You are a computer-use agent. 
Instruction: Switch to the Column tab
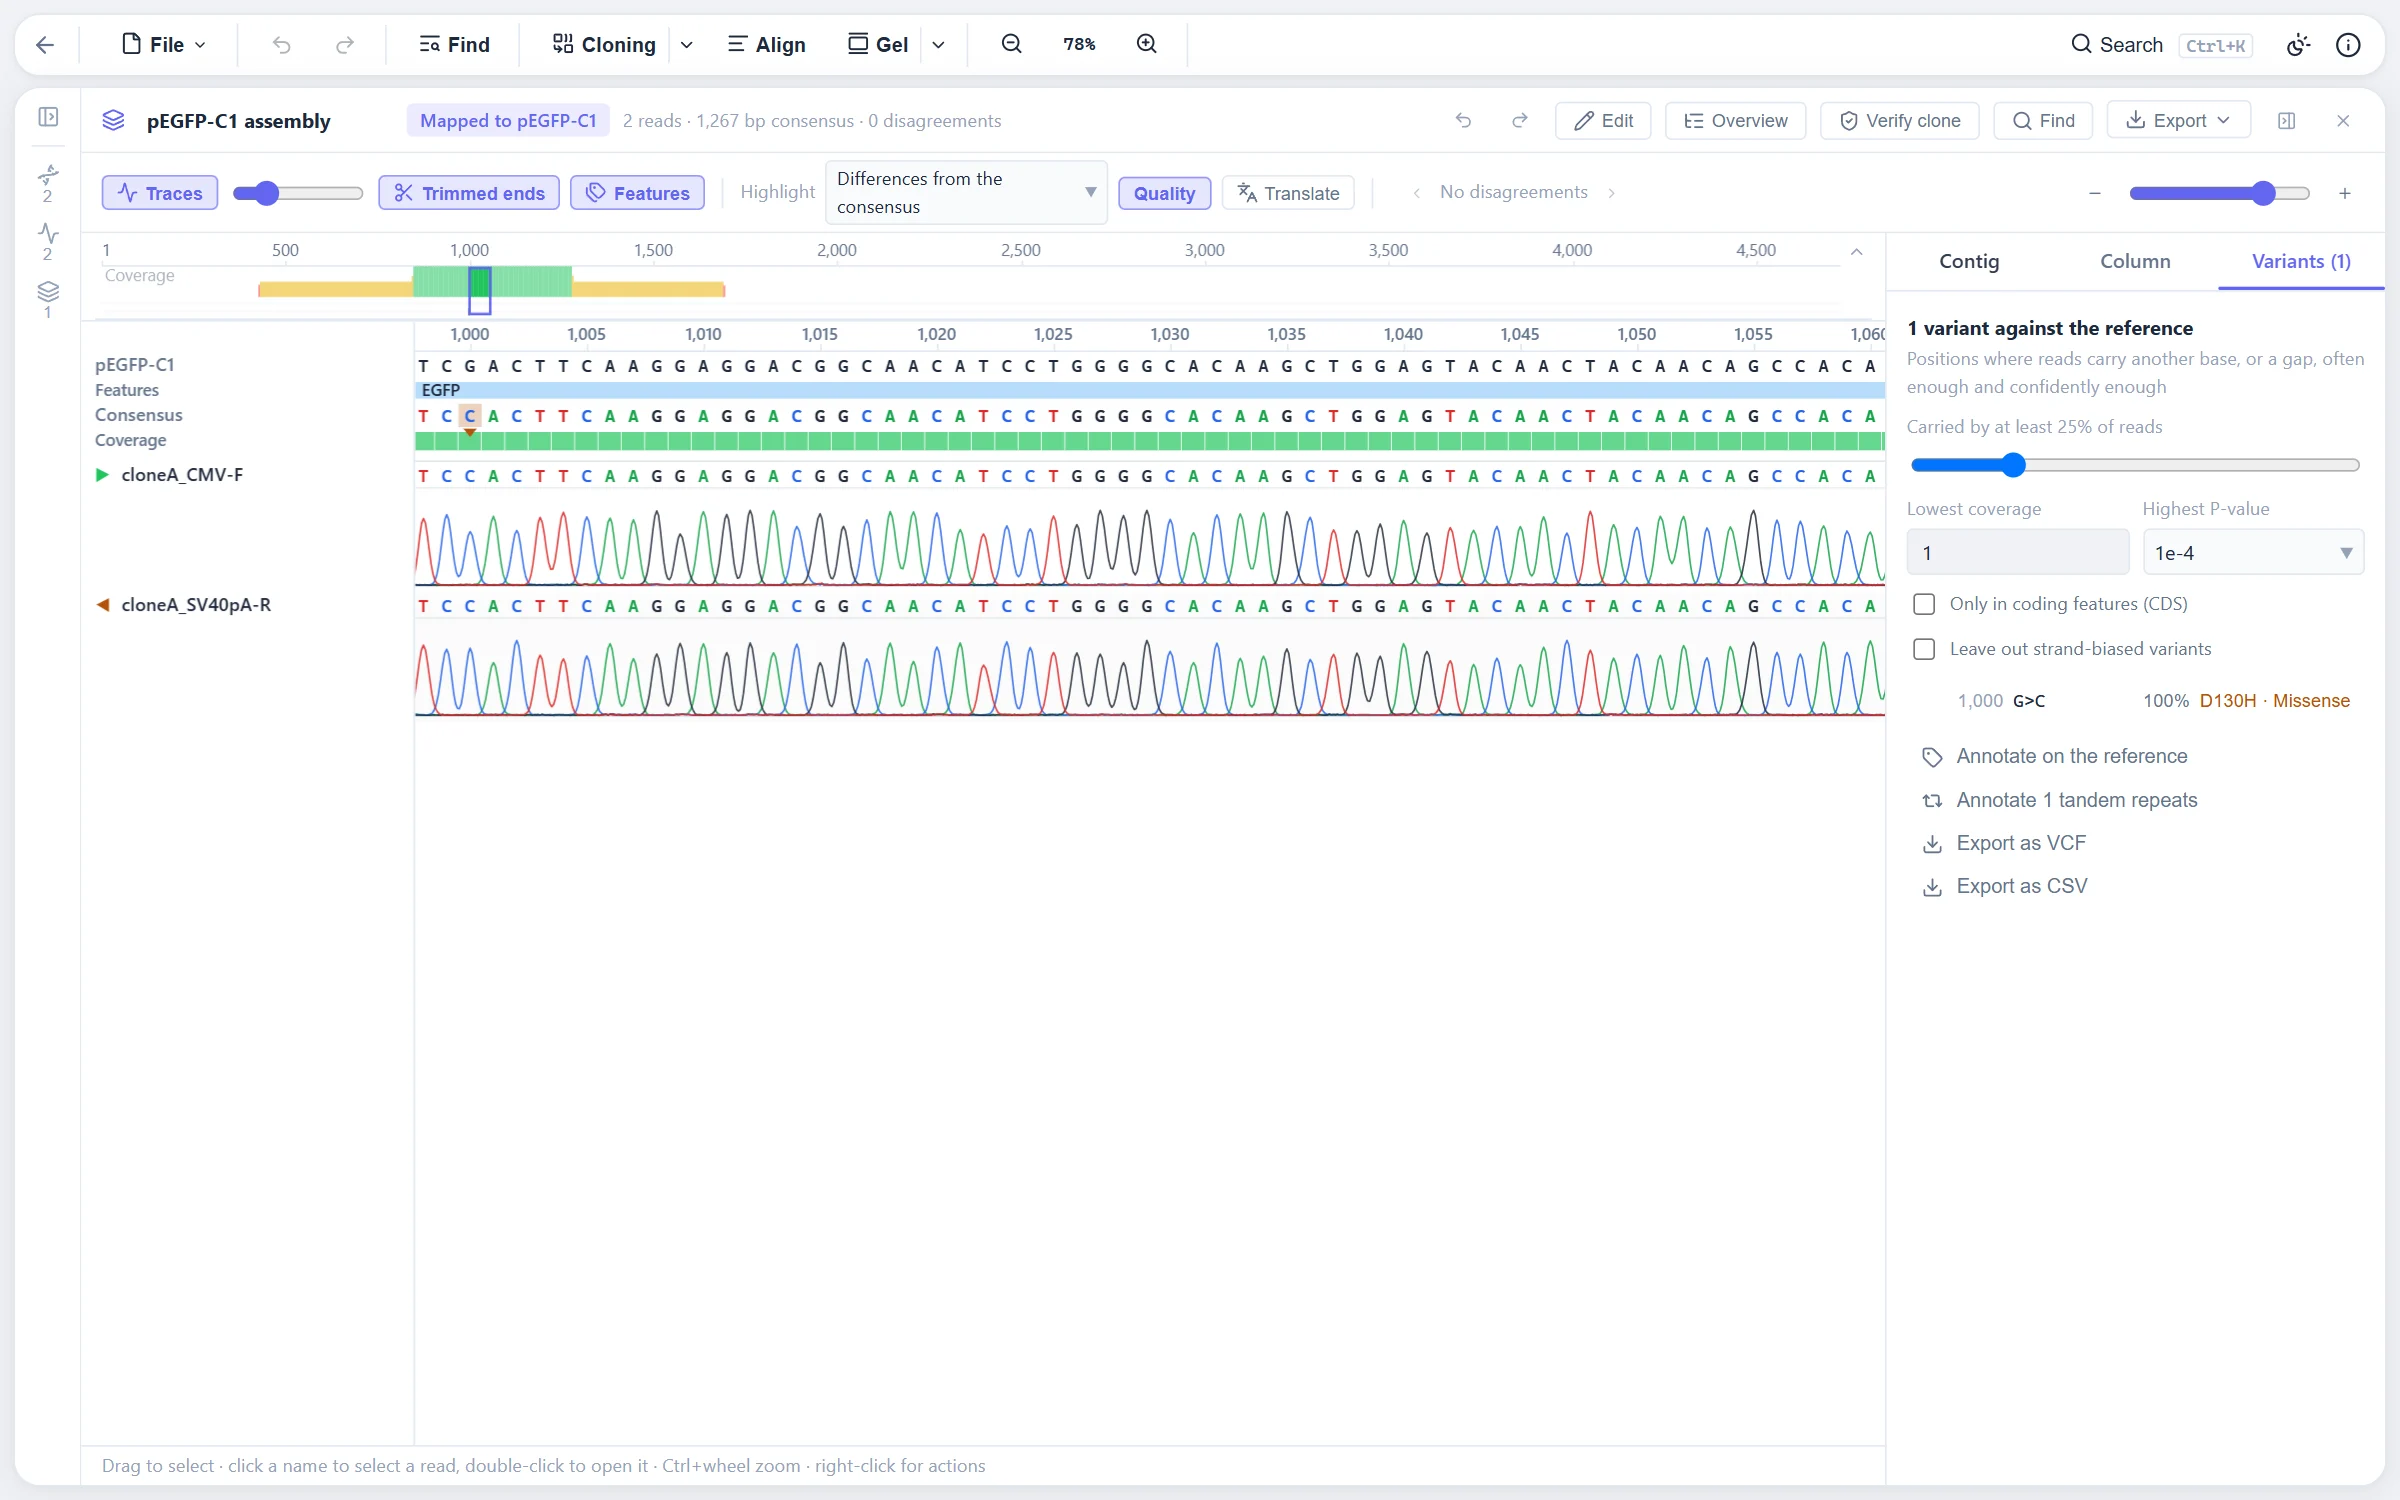pos(2135,261)
